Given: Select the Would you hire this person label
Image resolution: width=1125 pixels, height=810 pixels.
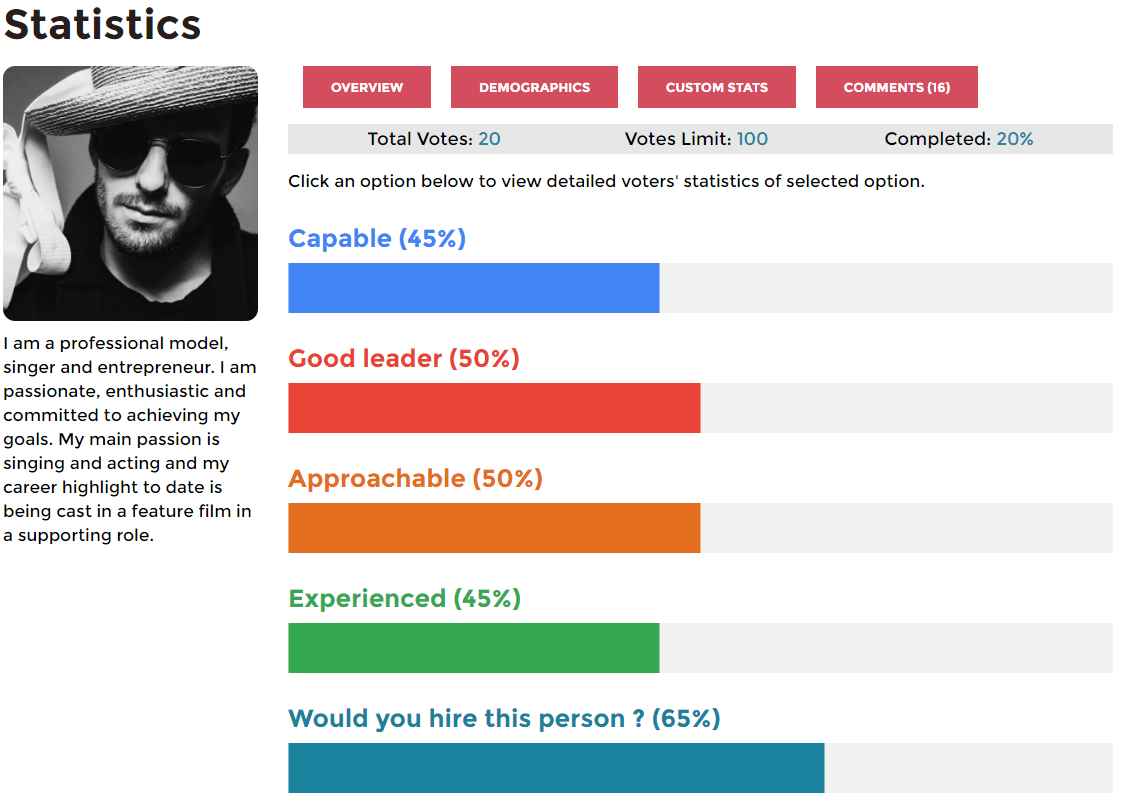Looking at the screenshot, I should tap(504, 717).
